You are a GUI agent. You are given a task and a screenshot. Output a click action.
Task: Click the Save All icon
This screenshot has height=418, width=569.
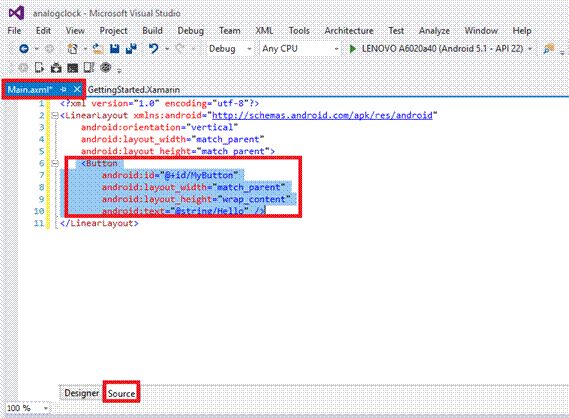(x=131, y=49)
